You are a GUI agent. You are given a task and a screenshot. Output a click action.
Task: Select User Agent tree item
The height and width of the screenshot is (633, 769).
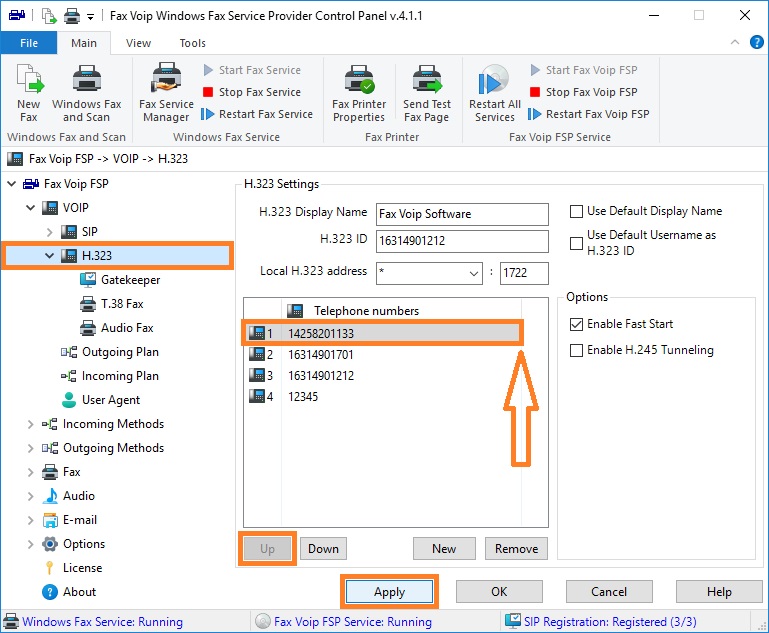[x=101, y=400]
